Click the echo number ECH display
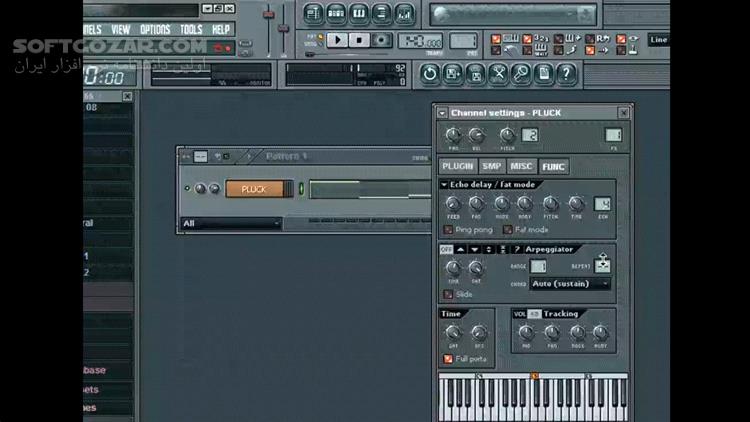750x422 pixels. click(602, 204)
